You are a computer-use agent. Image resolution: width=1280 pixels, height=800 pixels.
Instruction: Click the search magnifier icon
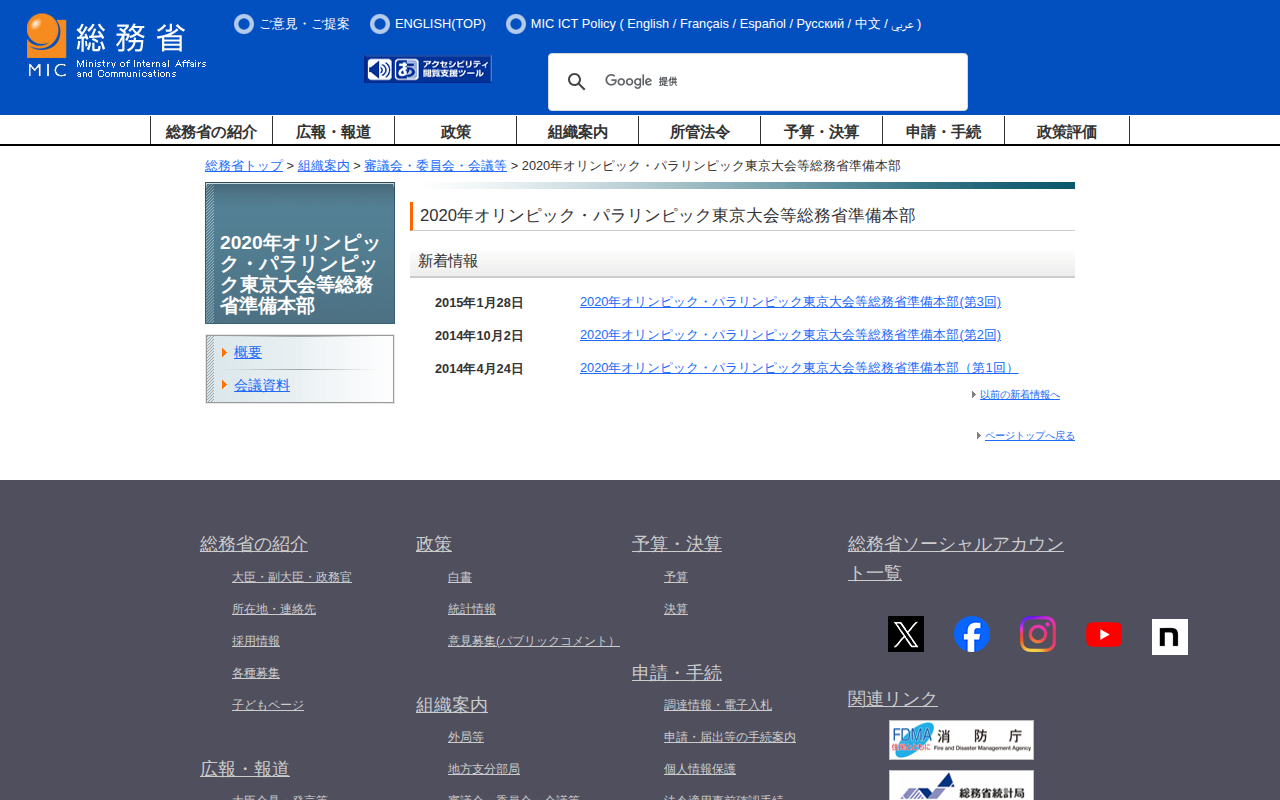click(x=576, y=82)
